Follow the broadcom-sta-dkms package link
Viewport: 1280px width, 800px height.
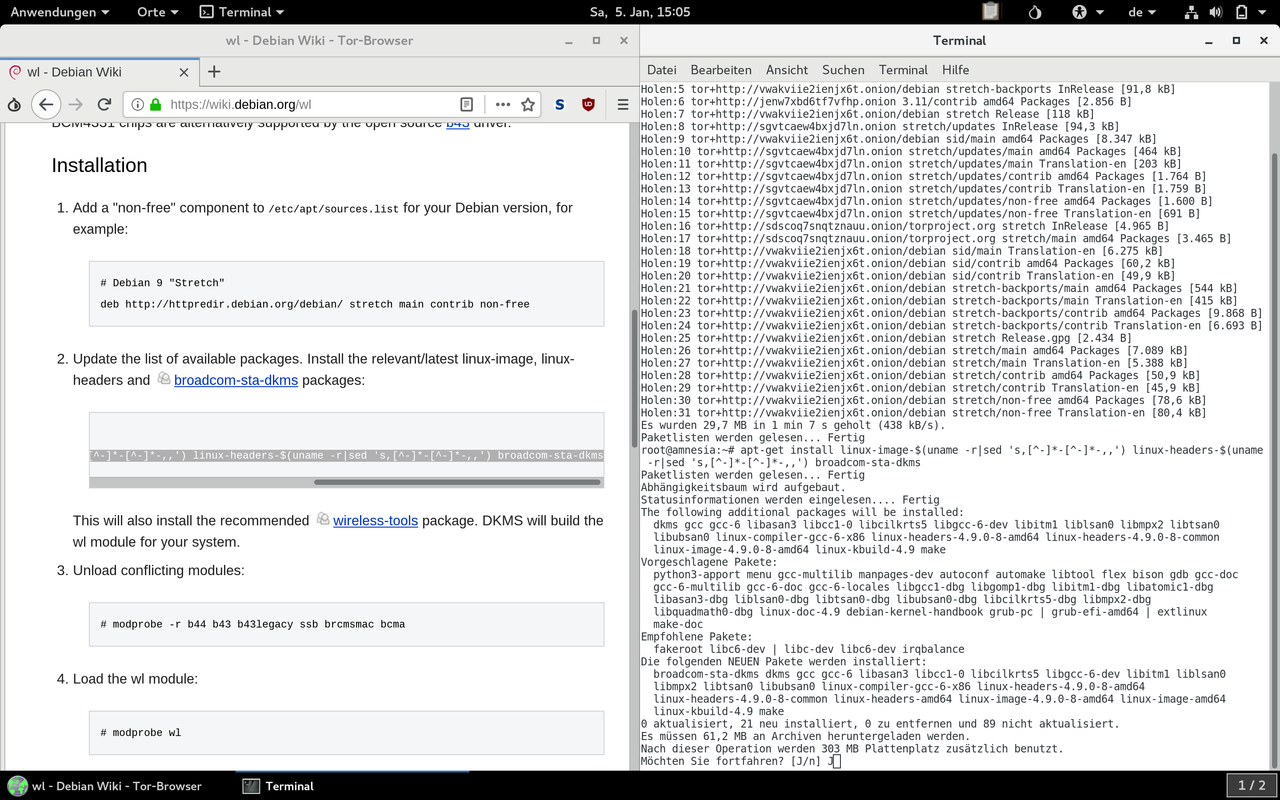tap(236, 380)
